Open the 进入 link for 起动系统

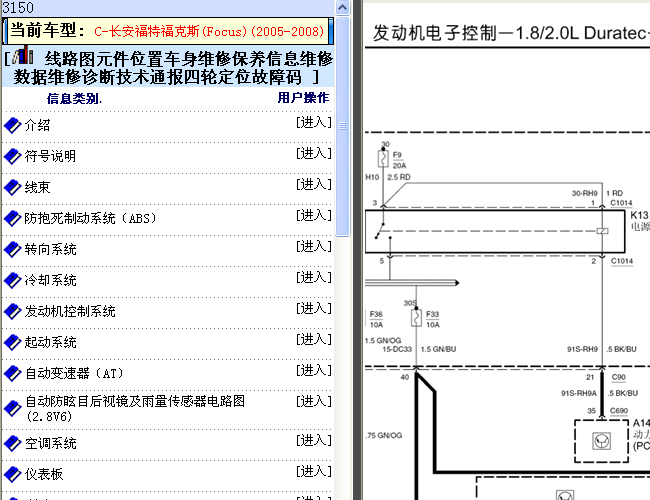[x=314, y=339]
